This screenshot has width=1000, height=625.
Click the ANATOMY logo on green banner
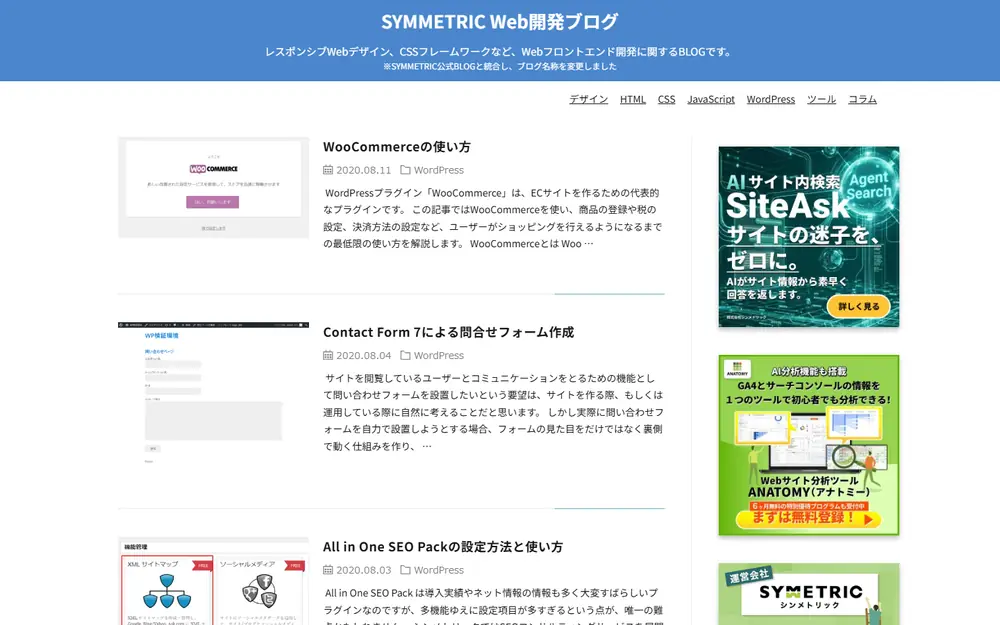coord(737,369)
